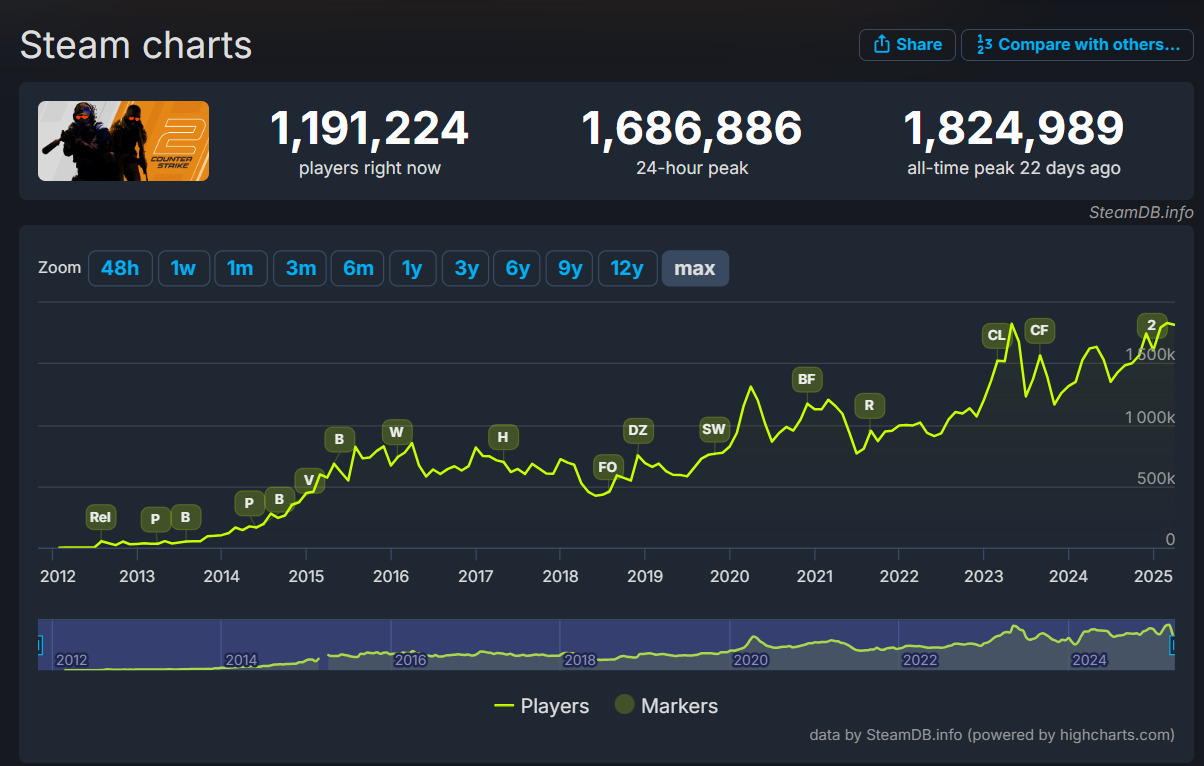1204x766 pixels.
Task: Click the P marker near 2014
Action: point(249,503)
